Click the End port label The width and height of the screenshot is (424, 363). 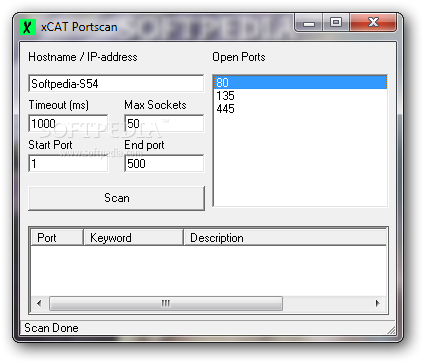[x=144, y=145]
